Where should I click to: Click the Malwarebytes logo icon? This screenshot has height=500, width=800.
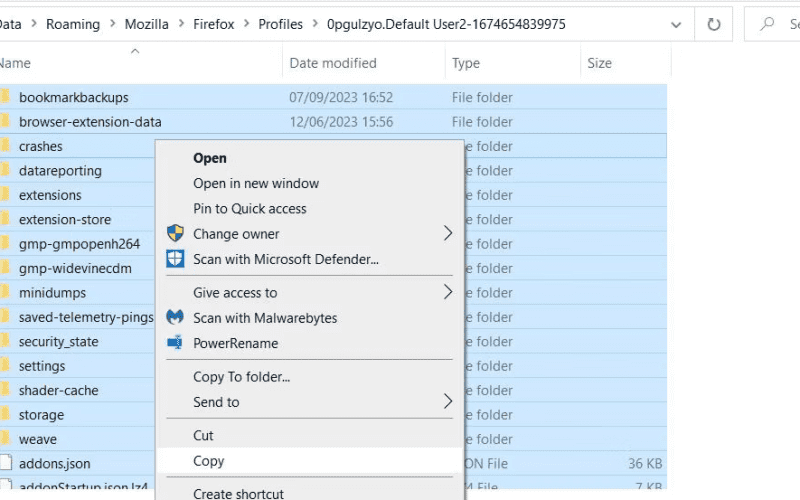pyautogui.click(x=175, y=317)
